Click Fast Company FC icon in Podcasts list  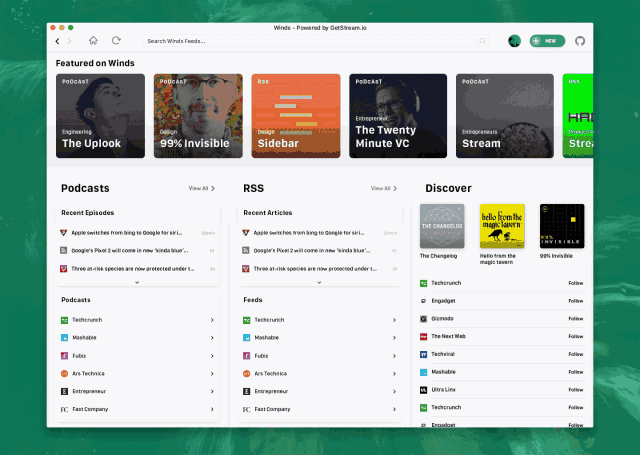(x=64, y=409)
